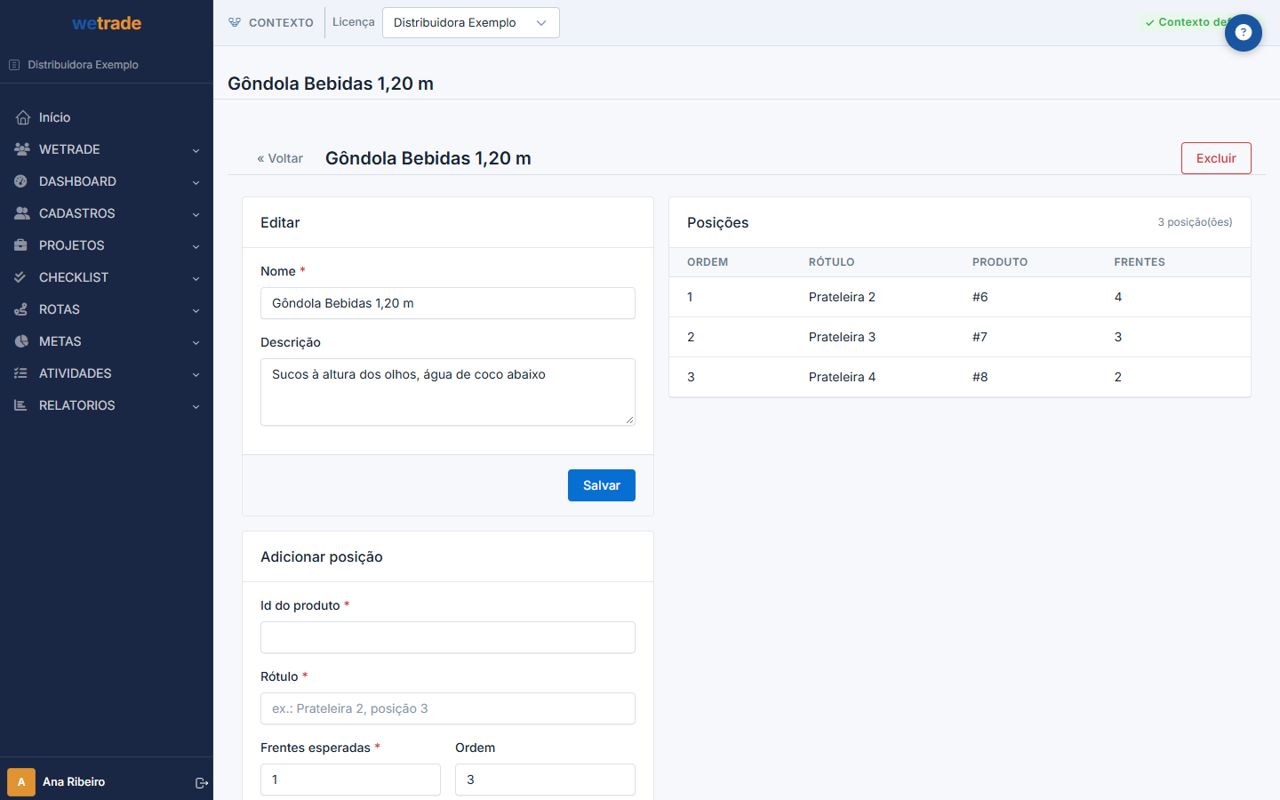This screenshot has width=1280, height=800.
Task: Click product #8 in positions table
Action: pos(980,377)
